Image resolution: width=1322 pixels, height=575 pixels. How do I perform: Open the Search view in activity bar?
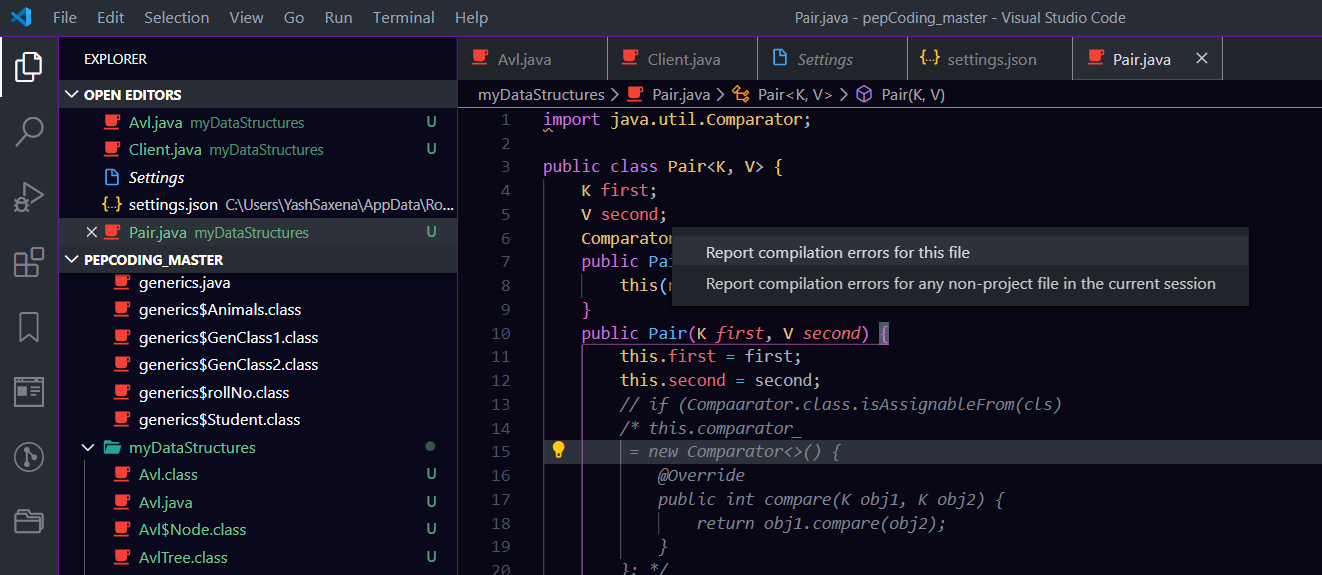[x=29, y=132]
